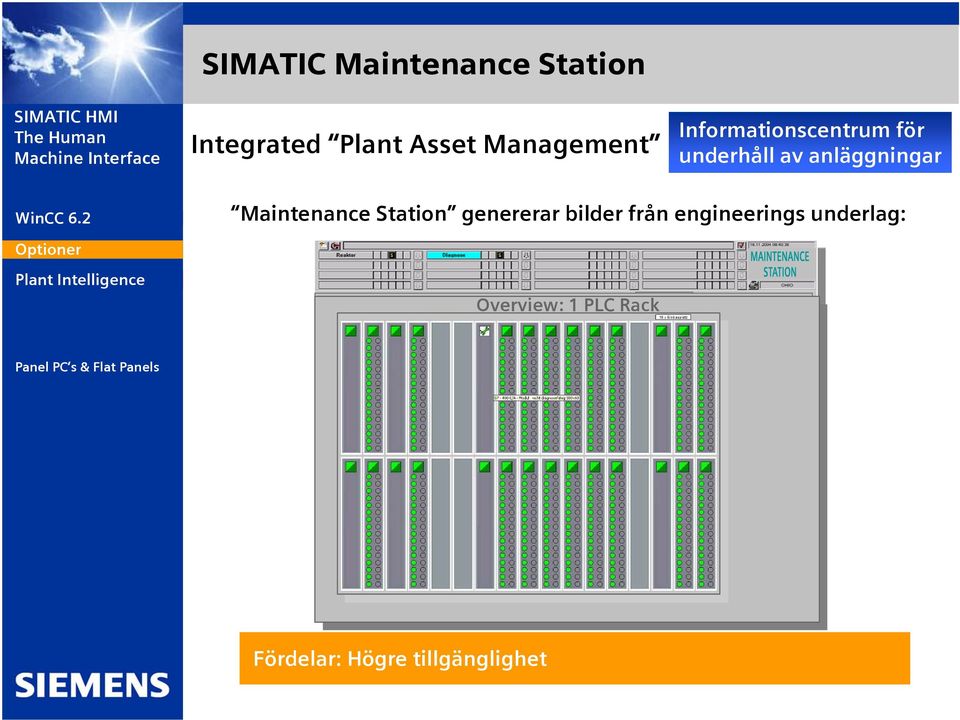Click "Integrated Plant Asset Management" heading
The width and height of the screenshot is (960, 720).
tap(426, 144)
